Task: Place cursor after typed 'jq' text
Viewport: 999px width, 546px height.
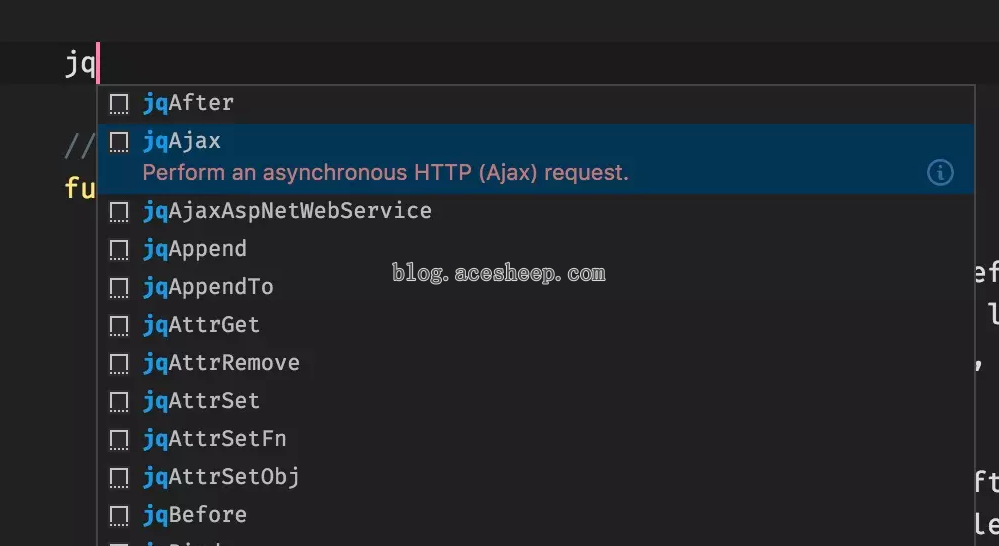Action: 98,64
